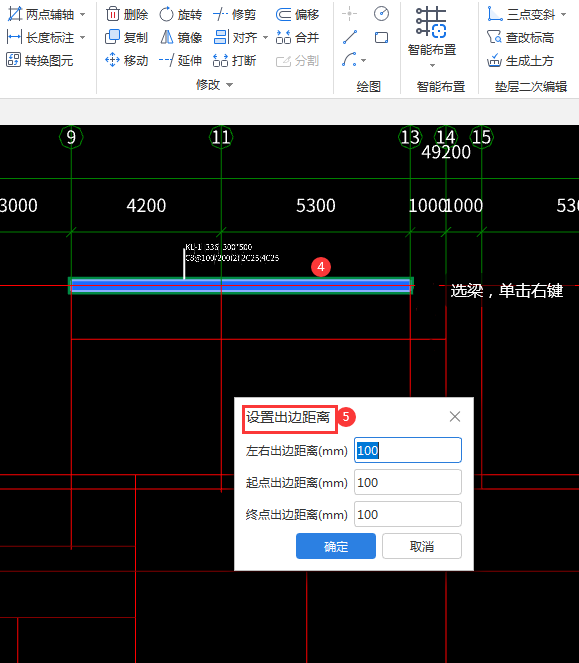Select the 两点辅轴 tool
The width and height of the screenshot is (579, 663).
[41, 14]
